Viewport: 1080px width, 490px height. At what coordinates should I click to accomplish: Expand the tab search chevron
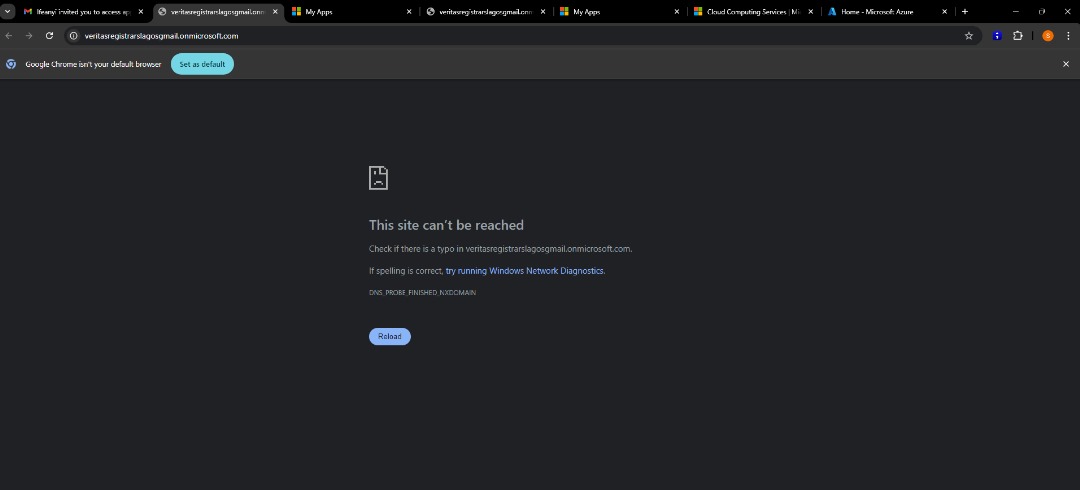point(8,11)
